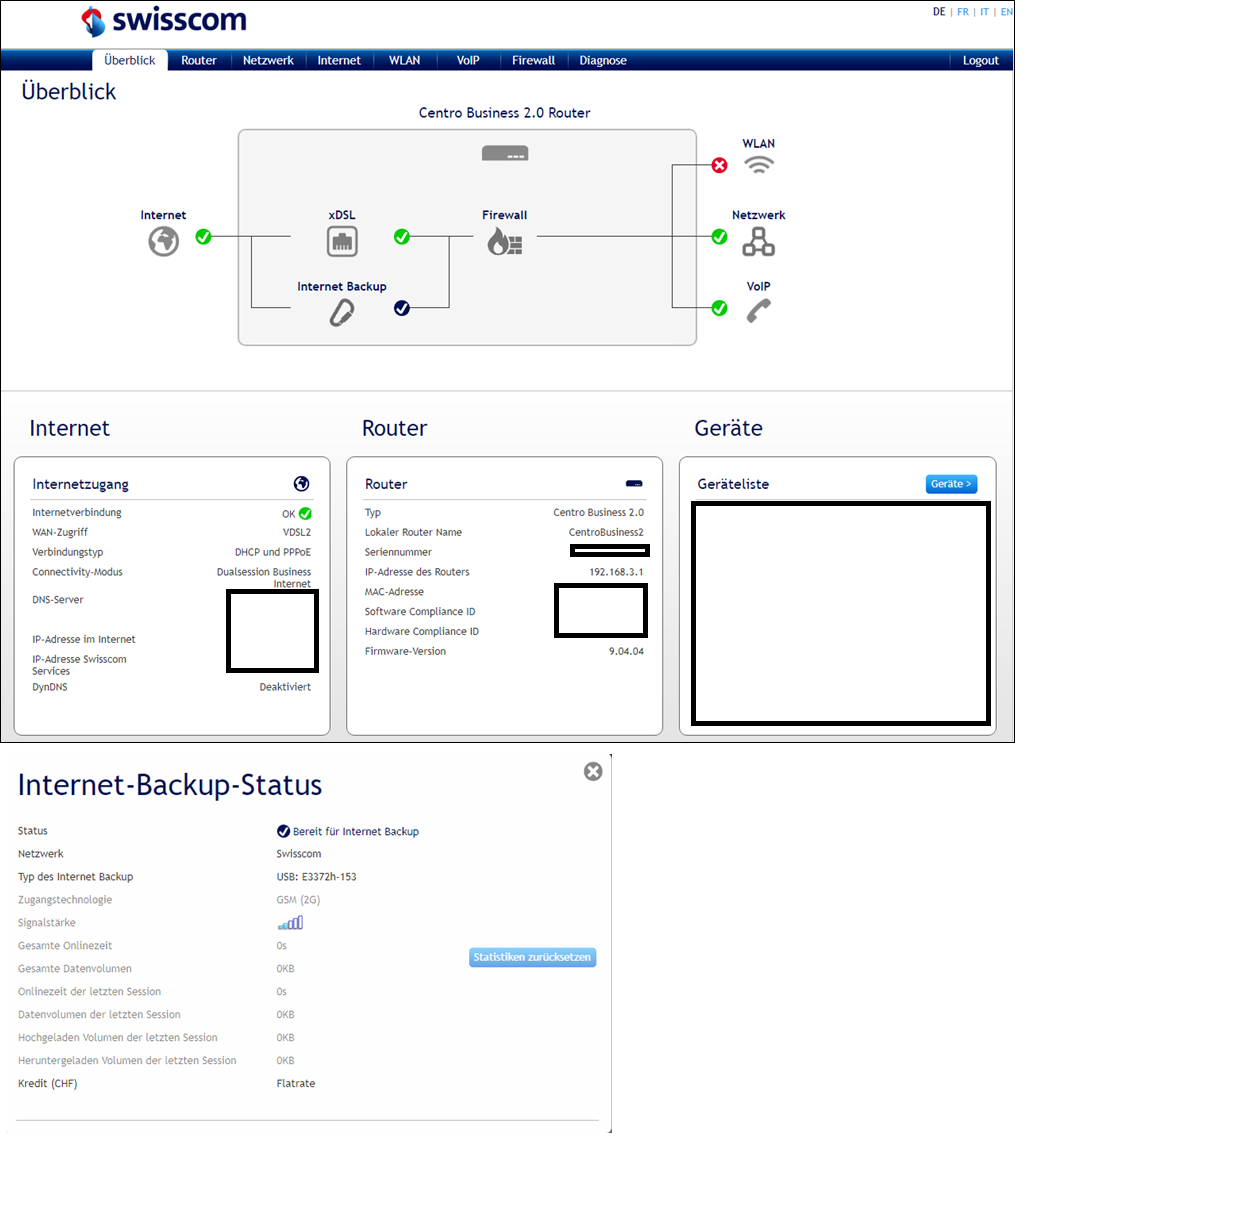Click the Firewall flame icon
The height and width of the screenshot is (1219, 1253).
pyautogui.click(x=504, y=241)
